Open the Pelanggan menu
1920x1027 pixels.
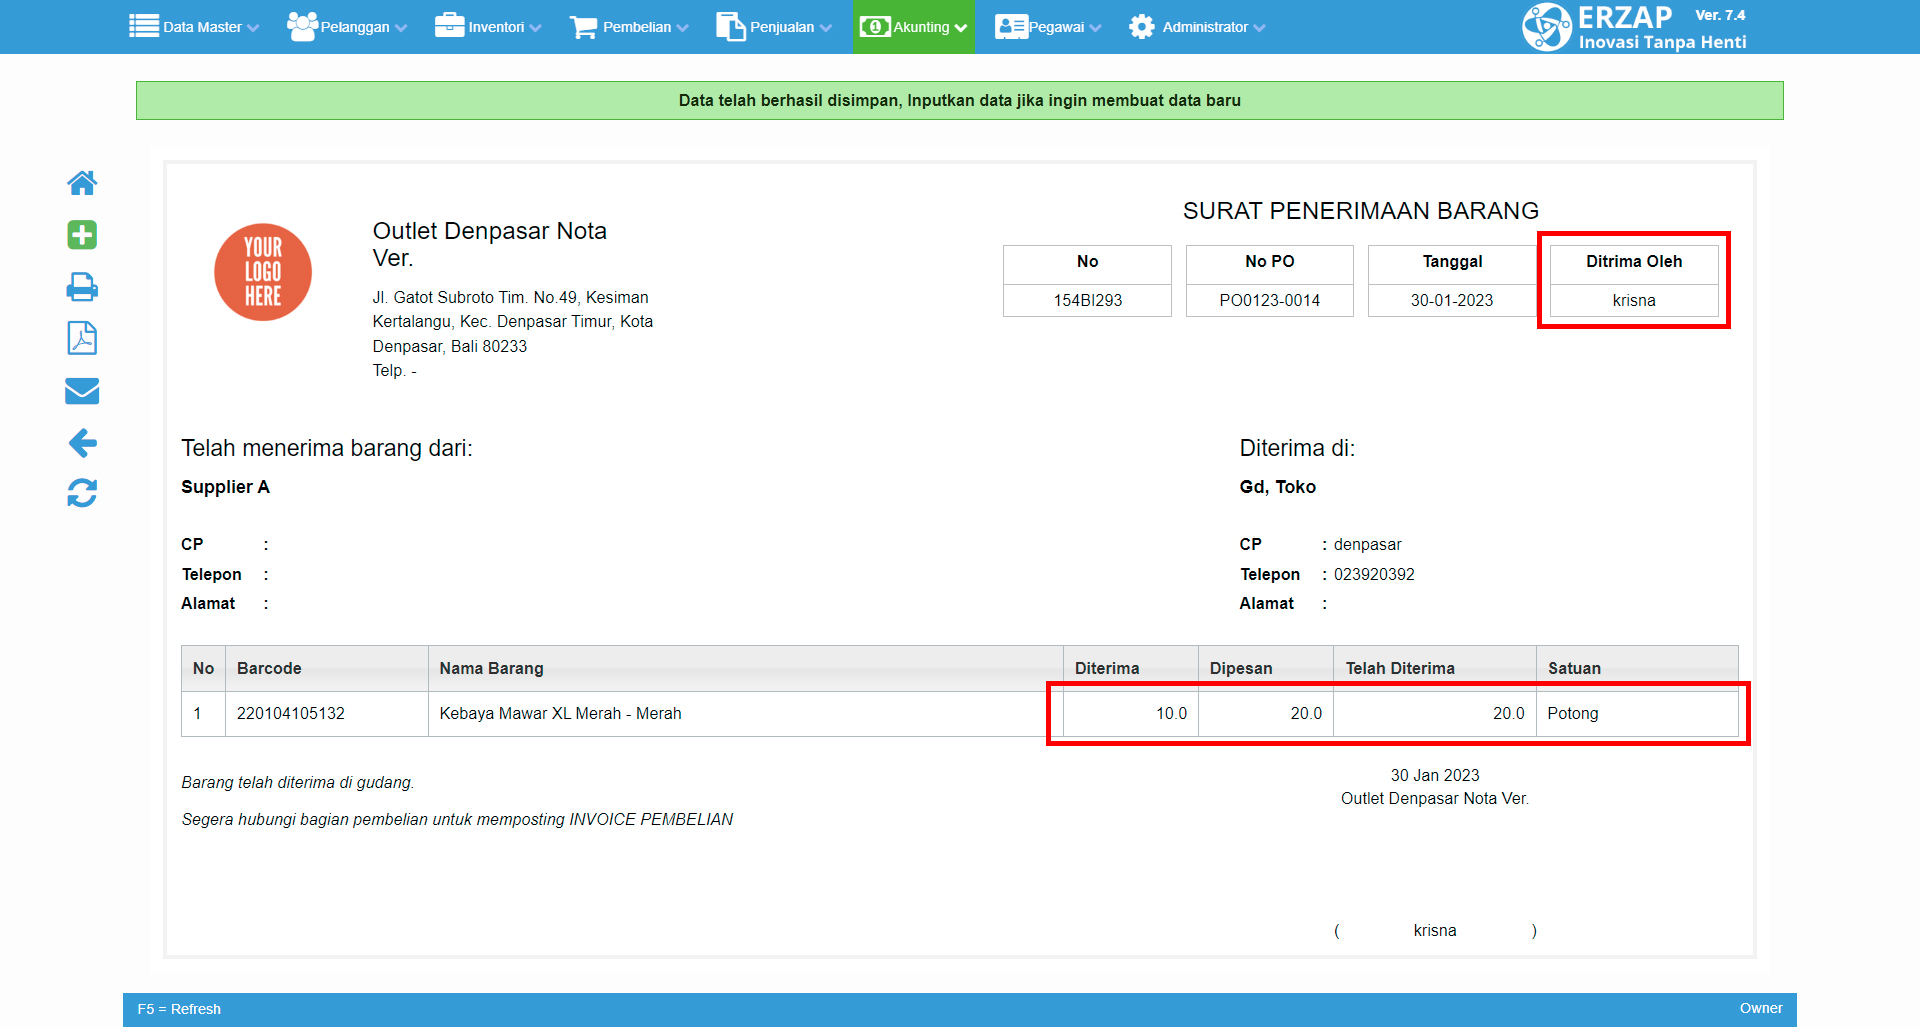(347, 27)
